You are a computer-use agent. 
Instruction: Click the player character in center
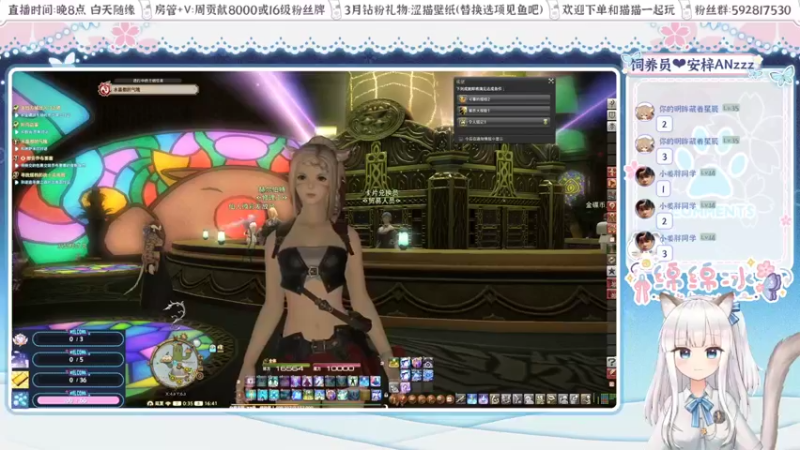(319, 265)
